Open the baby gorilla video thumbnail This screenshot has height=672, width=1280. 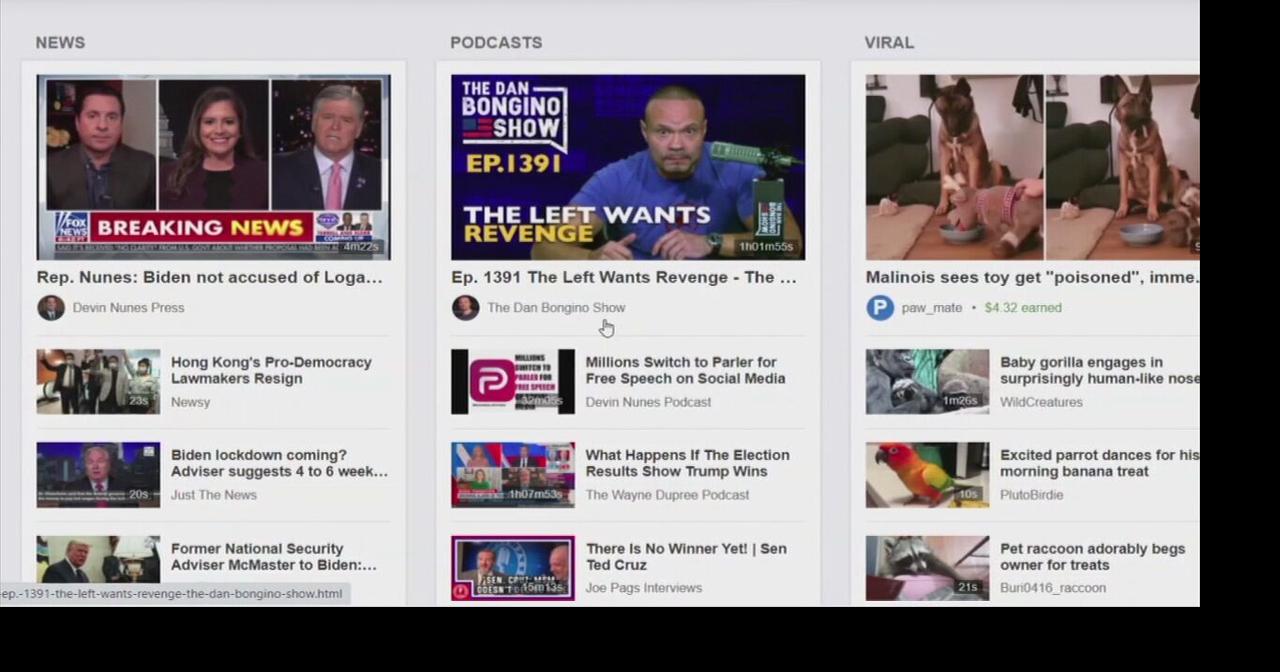(x=927, y=381)
